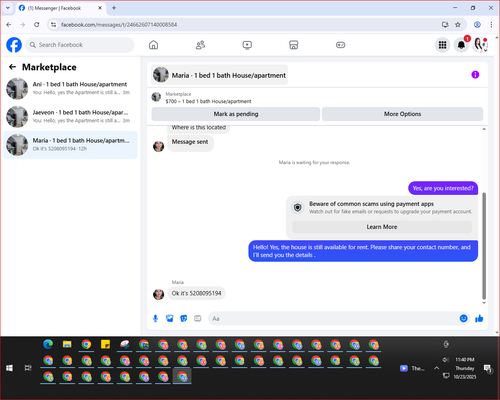Click Maria's message 'Ok it's 5208095194'
This screenshot has width=500, height=400.
[196, 293]
